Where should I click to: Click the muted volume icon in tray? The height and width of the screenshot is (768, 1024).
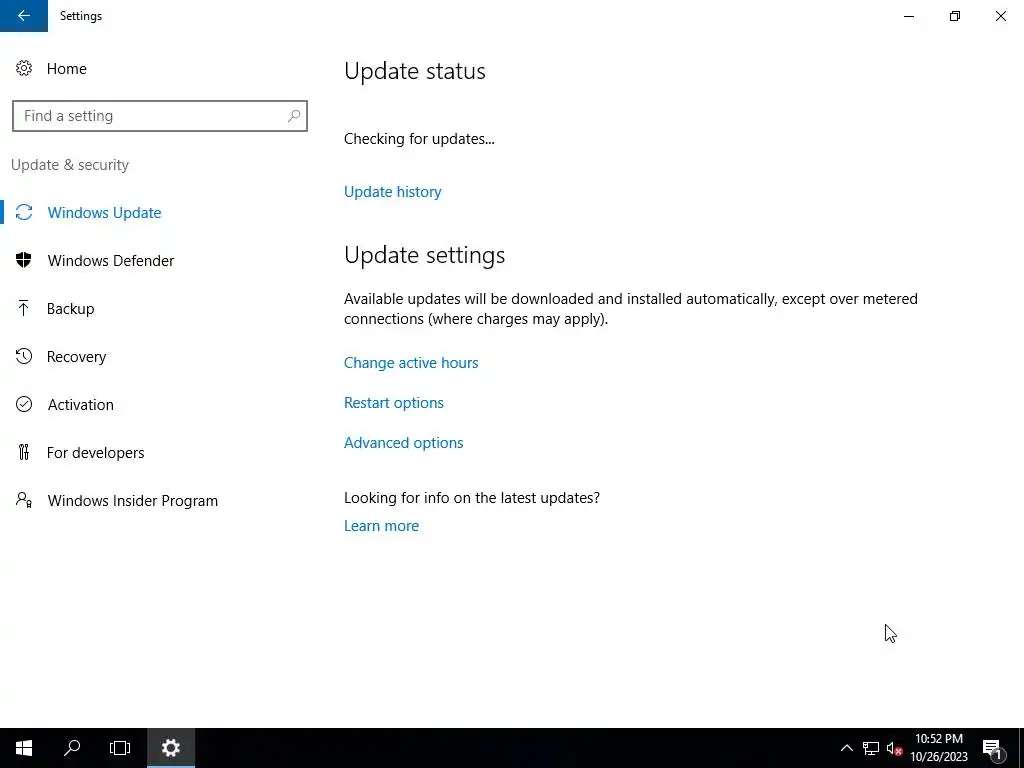(894, 748)
